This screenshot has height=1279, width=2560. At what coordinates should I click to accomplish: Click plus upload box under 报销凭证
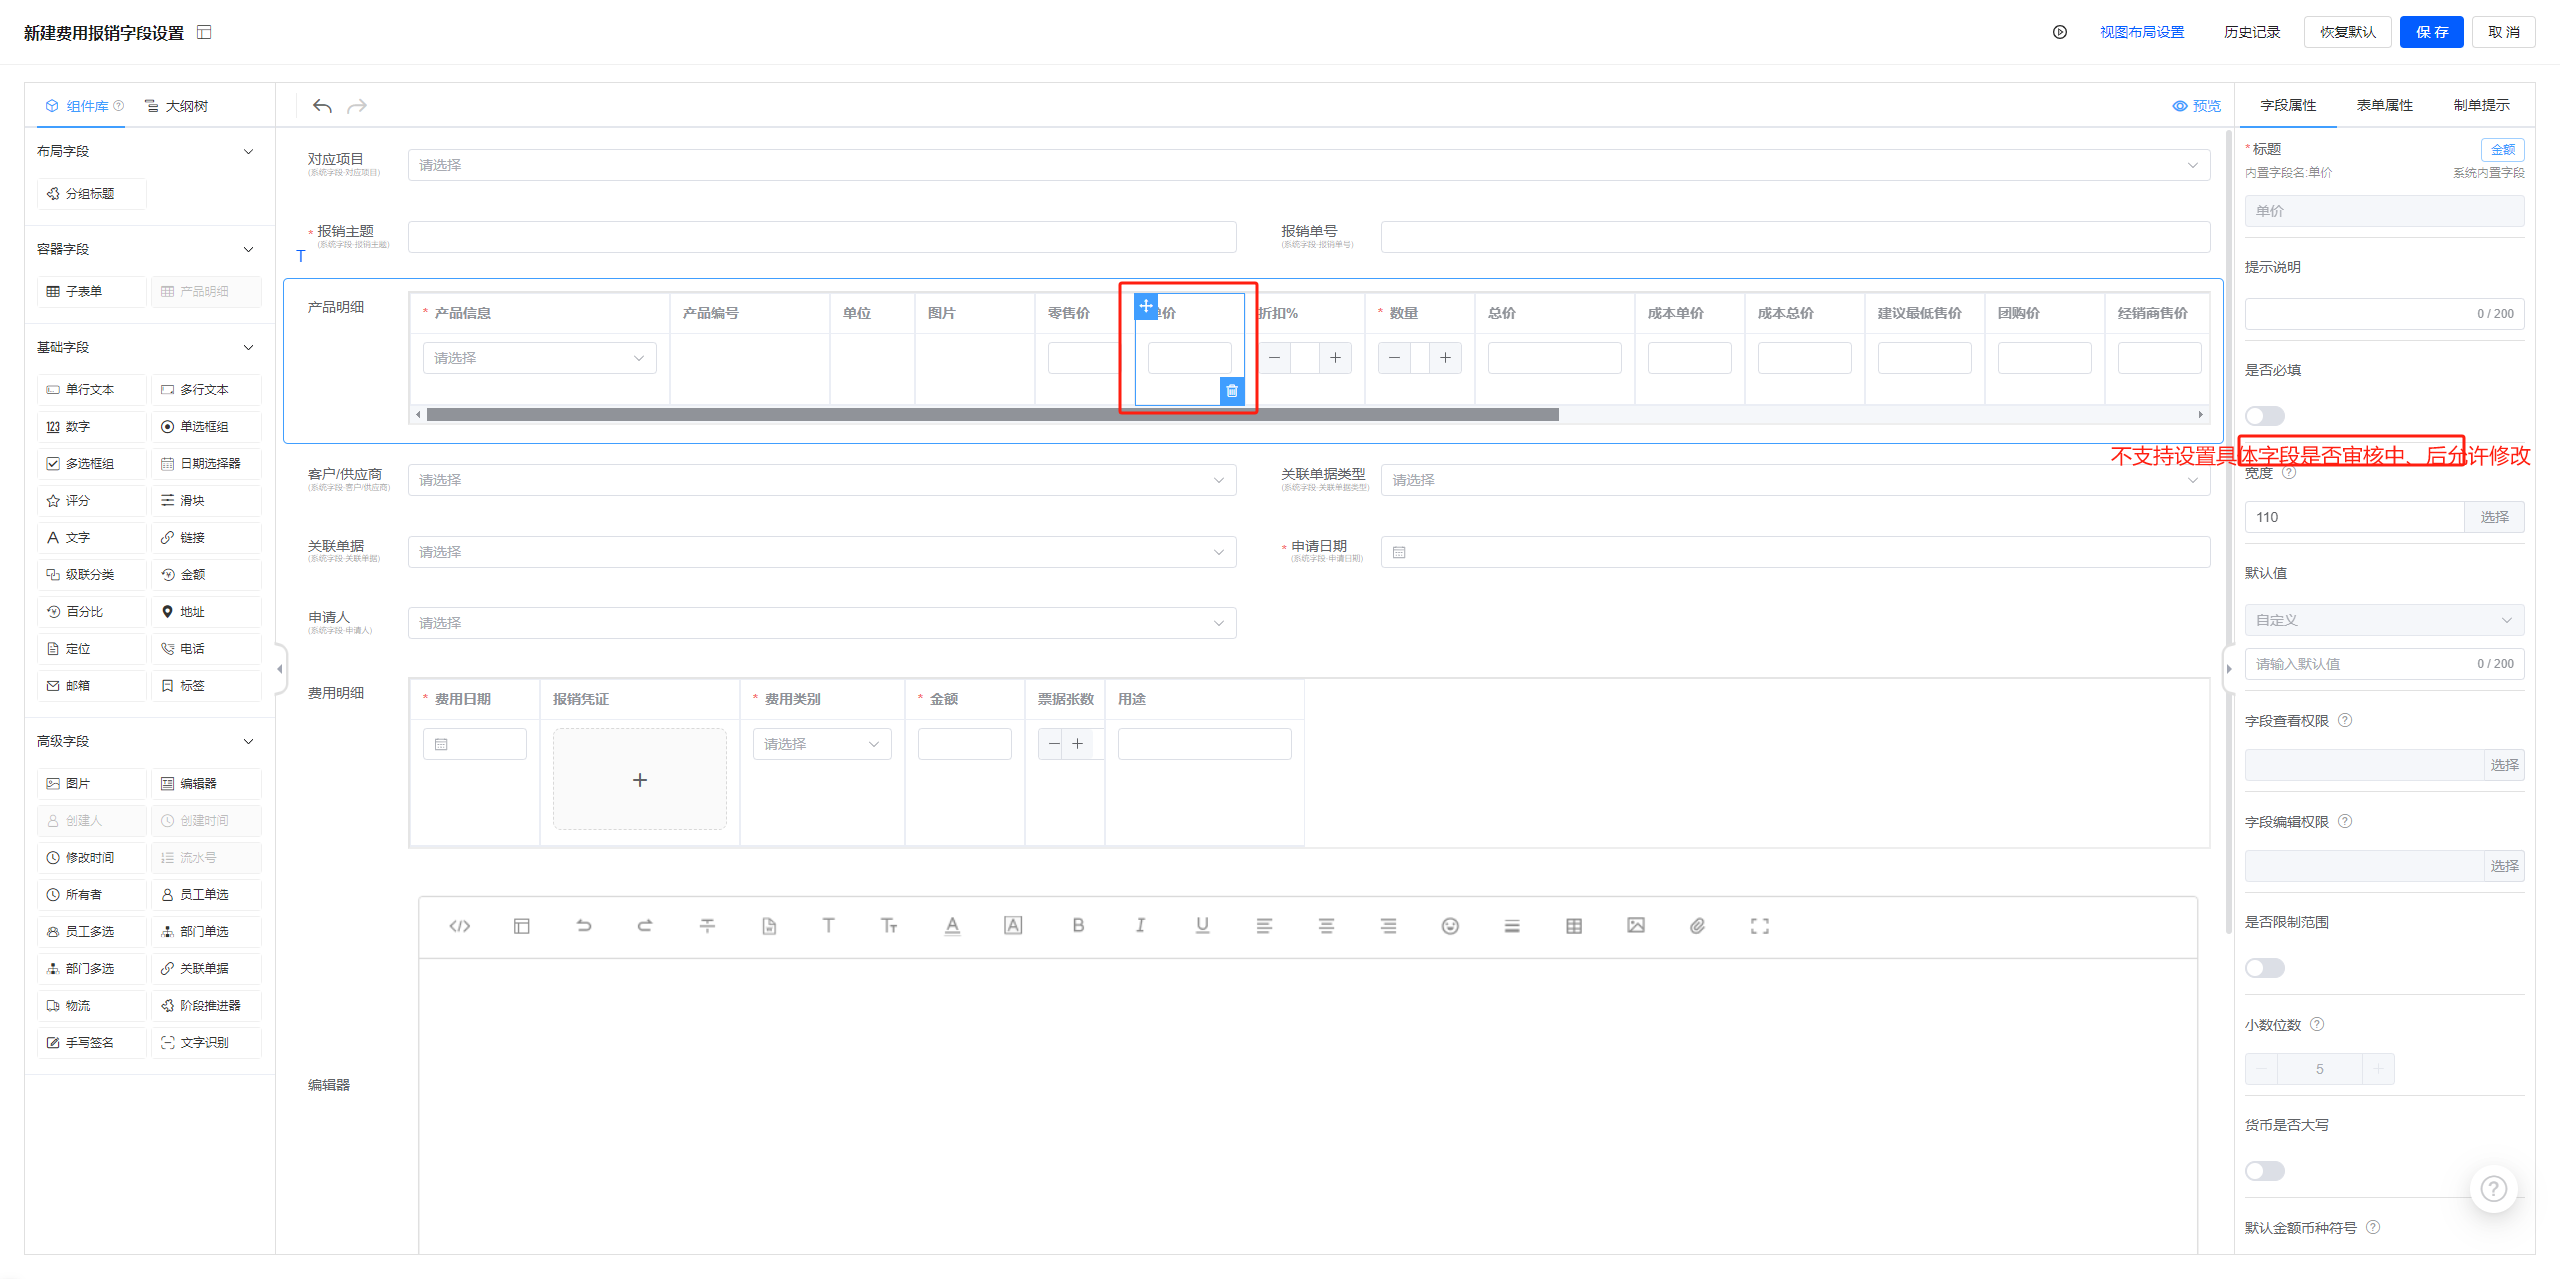coord(640,779)
